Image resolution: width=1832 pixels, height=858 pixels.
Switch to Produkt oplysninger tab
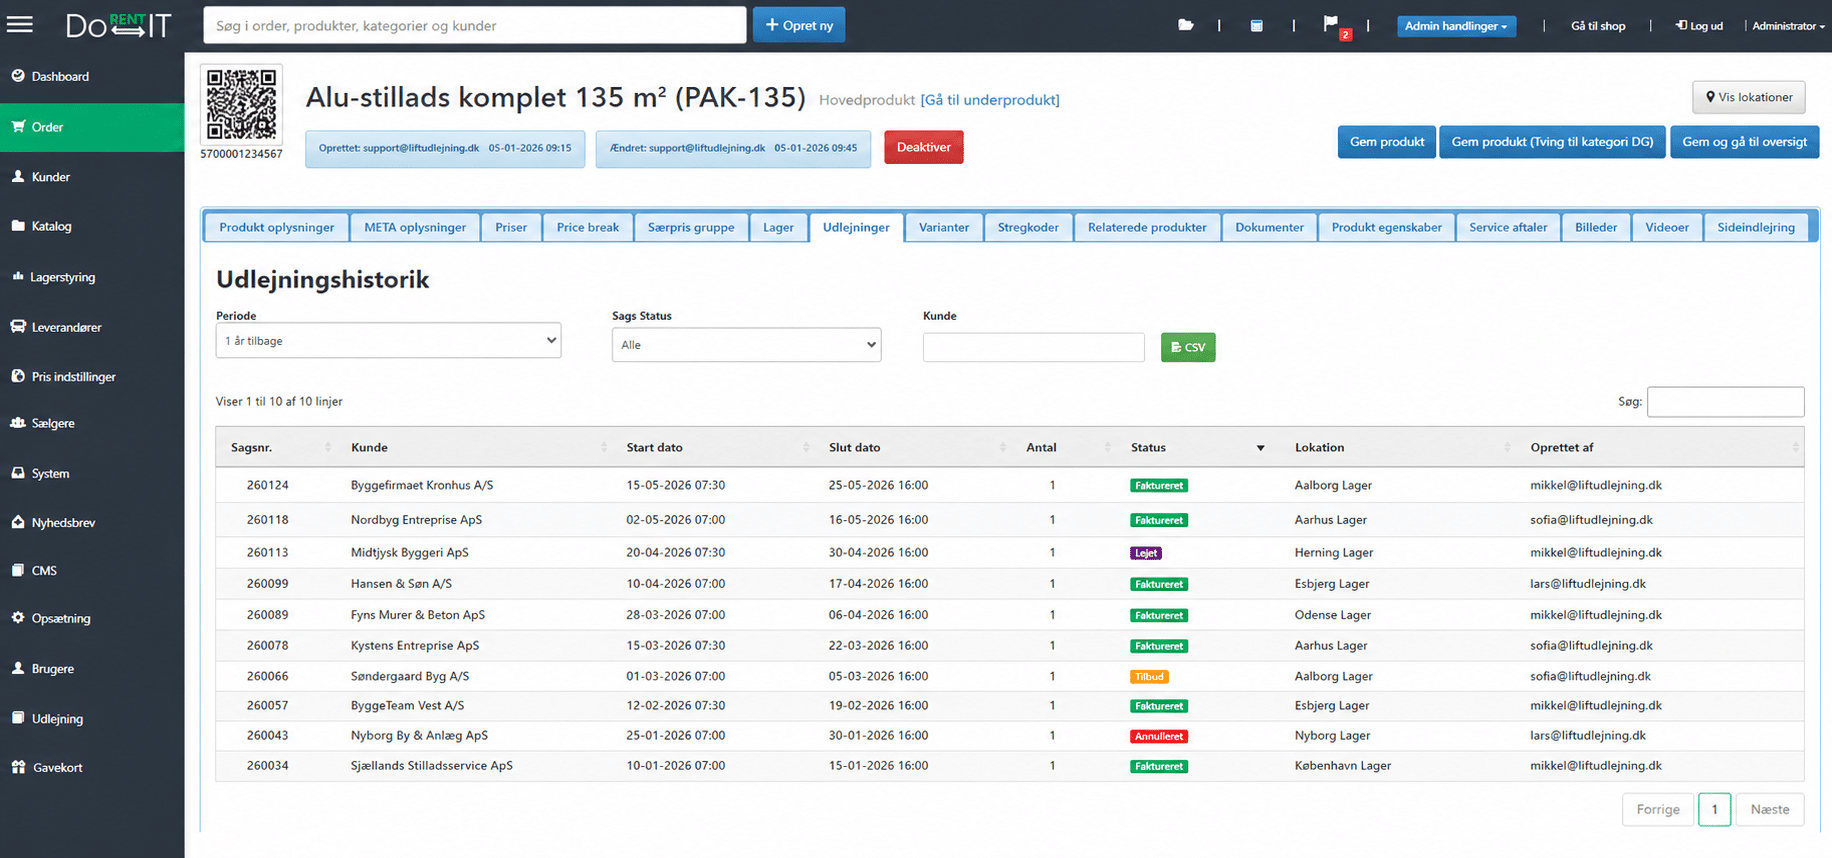coord(277,227)
